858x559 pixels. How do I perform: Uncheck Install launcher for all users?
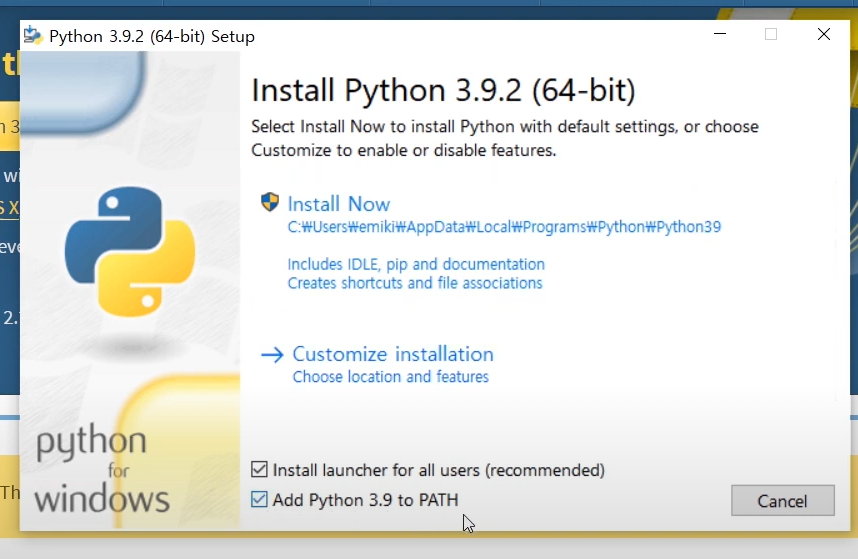pos(259,469)
